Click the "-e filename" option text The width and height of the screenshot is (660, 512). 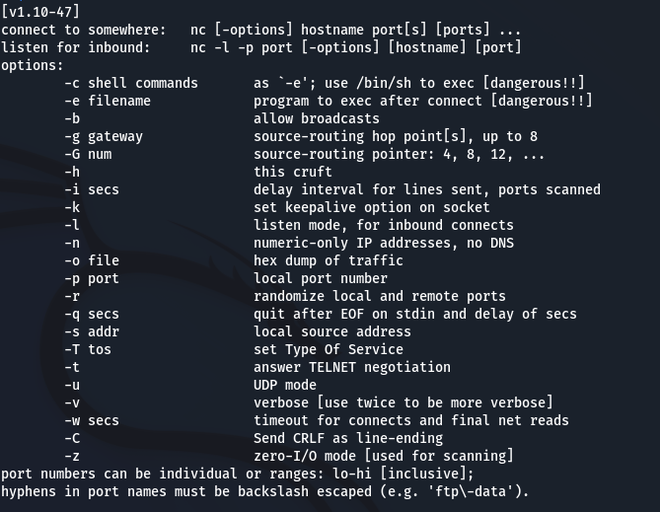click(x=107, y=101)
